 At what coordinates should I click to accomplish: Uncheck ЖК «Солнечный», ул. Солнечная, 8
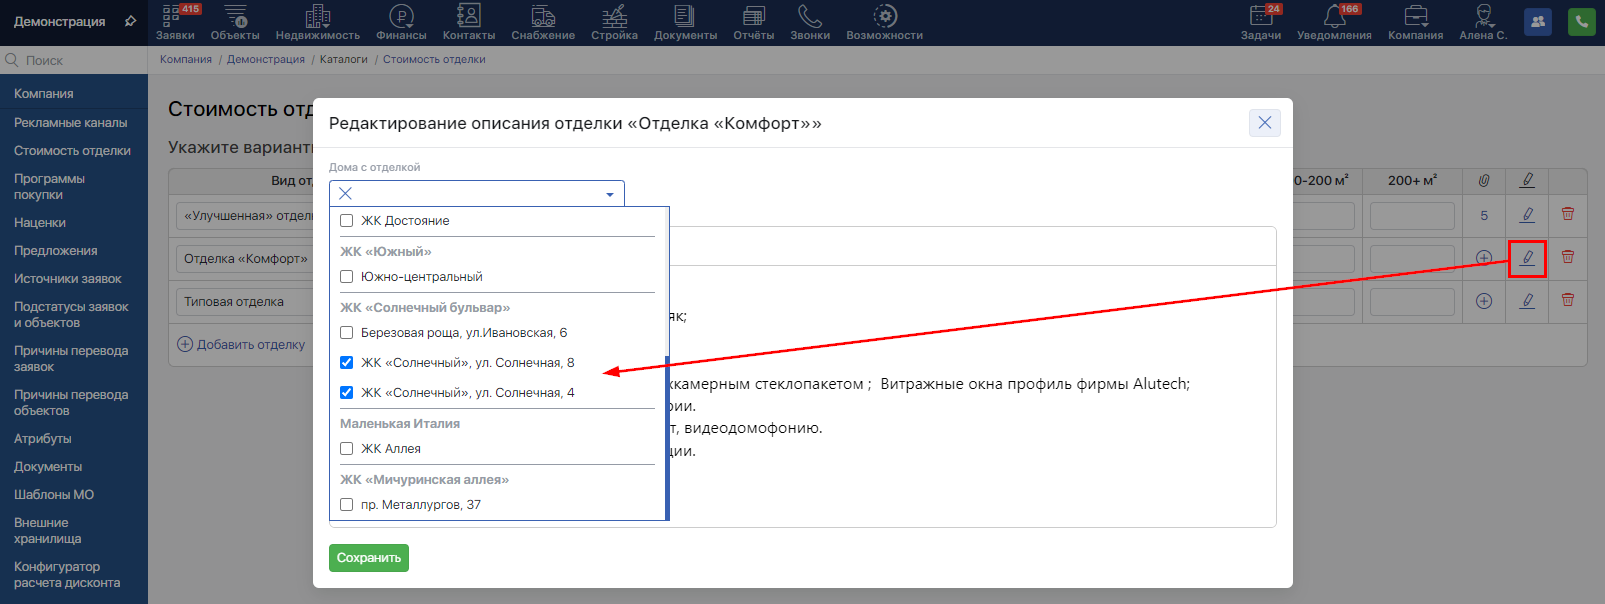347,363
